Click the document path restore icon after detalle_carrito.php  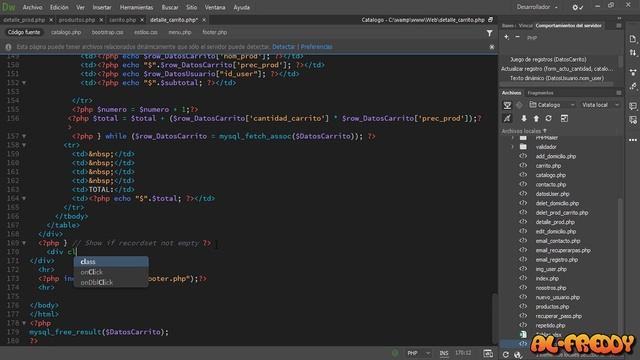pyautogui.click(x=491, y=20)
